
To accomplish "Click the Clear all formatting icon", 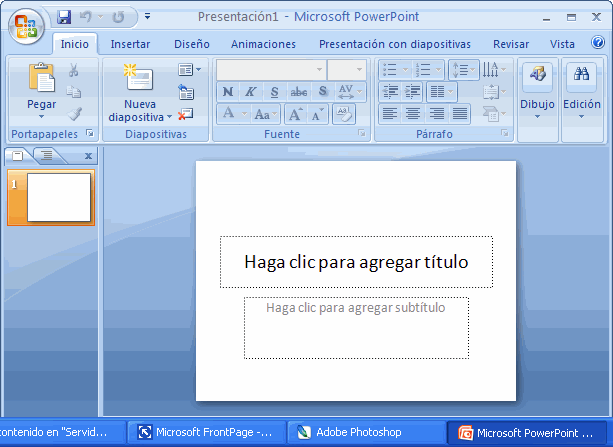I will pyautogui.click(x=344, y=114).
